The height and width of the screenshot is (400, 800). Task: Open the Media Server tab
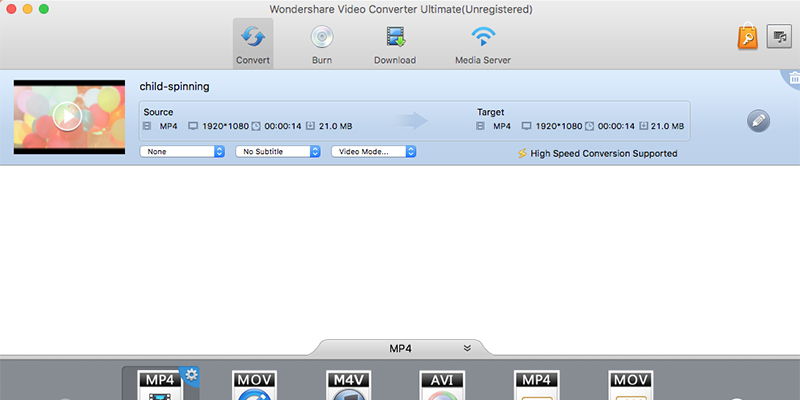483,44
